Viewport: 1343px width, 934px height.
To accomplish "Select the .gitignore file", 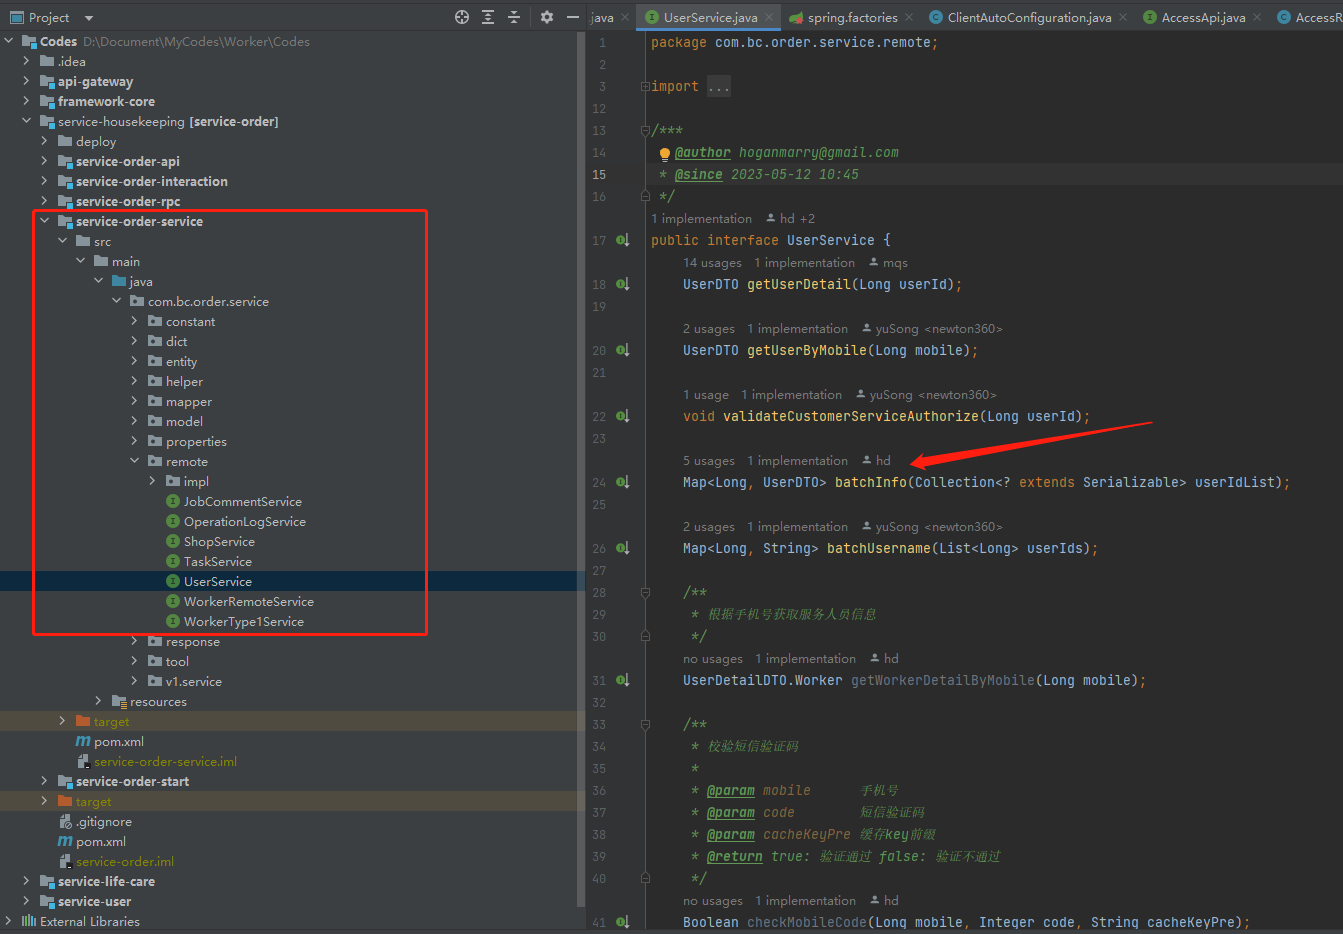I will tap(103, 821).
